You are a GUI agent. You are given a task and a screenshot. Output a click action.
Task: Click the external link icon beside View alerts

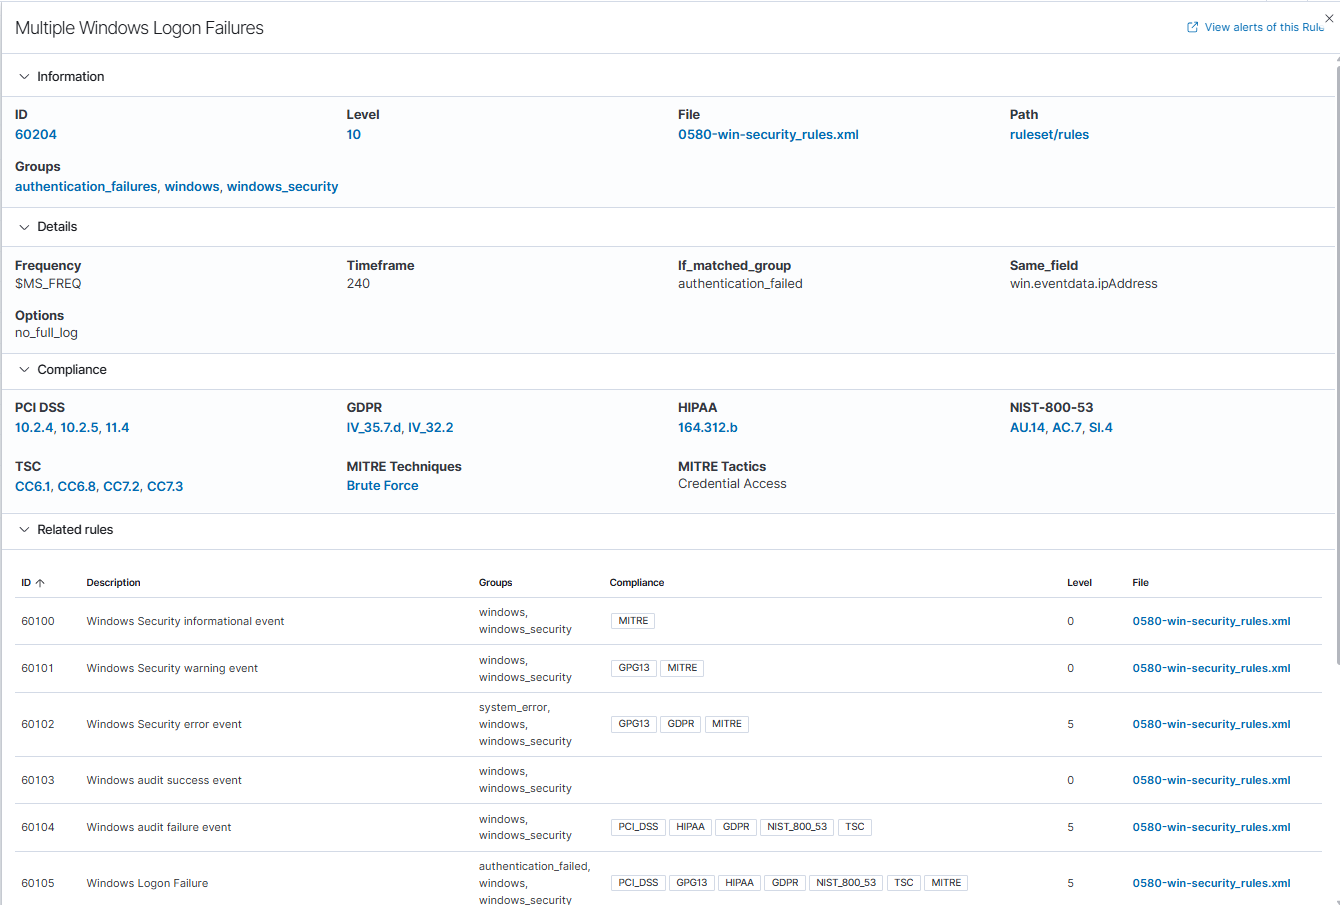coord(1192,27)
